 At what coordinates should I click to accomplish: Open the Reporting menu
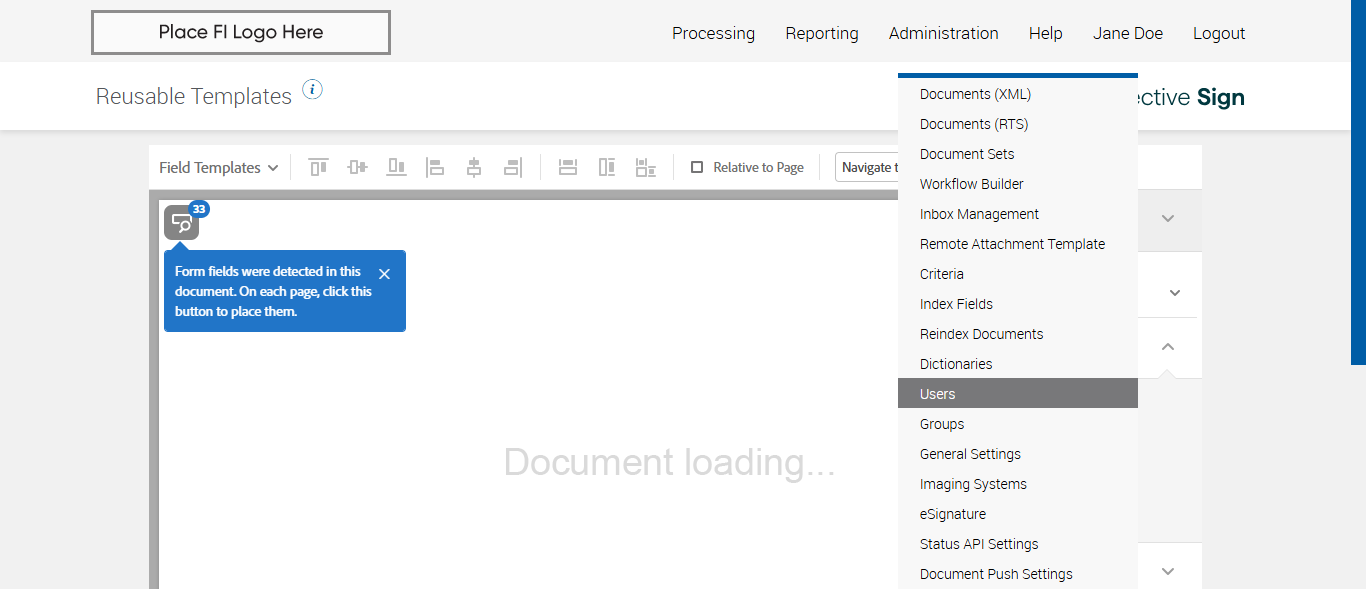[822, 33]
